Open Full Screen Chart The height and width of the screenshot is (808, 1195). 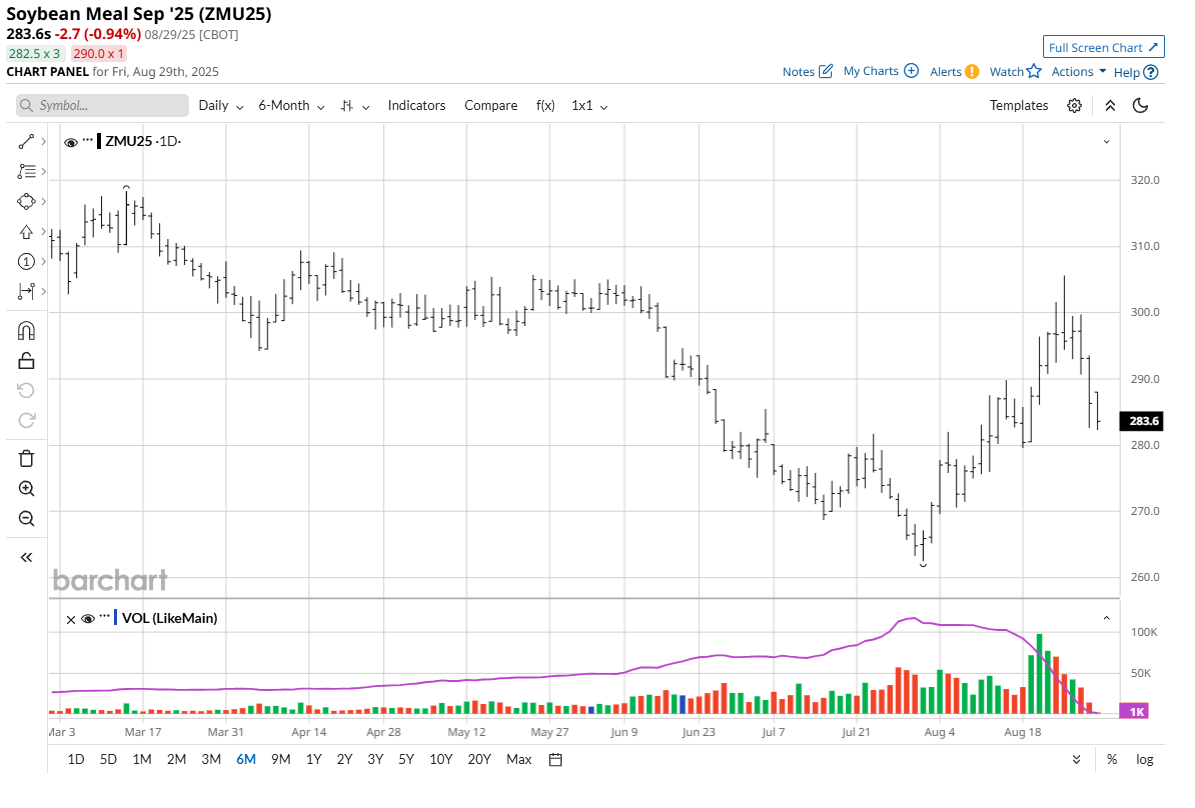[x=1103, y=47]
